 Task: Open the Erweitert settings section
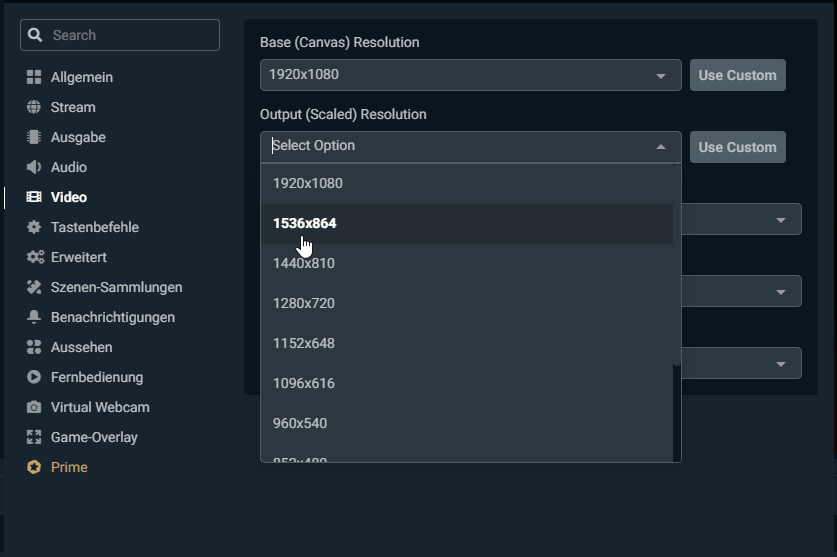pyautogui.click(x=78, y=257)
